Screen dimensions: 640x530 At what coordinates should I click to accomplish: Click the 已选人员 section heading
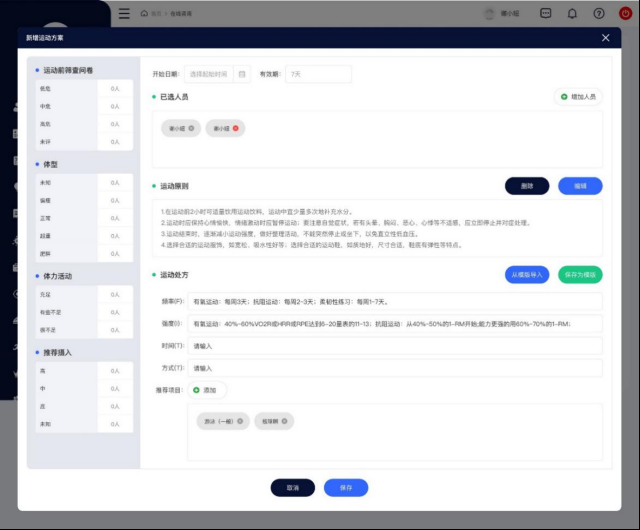pos(174,97)
